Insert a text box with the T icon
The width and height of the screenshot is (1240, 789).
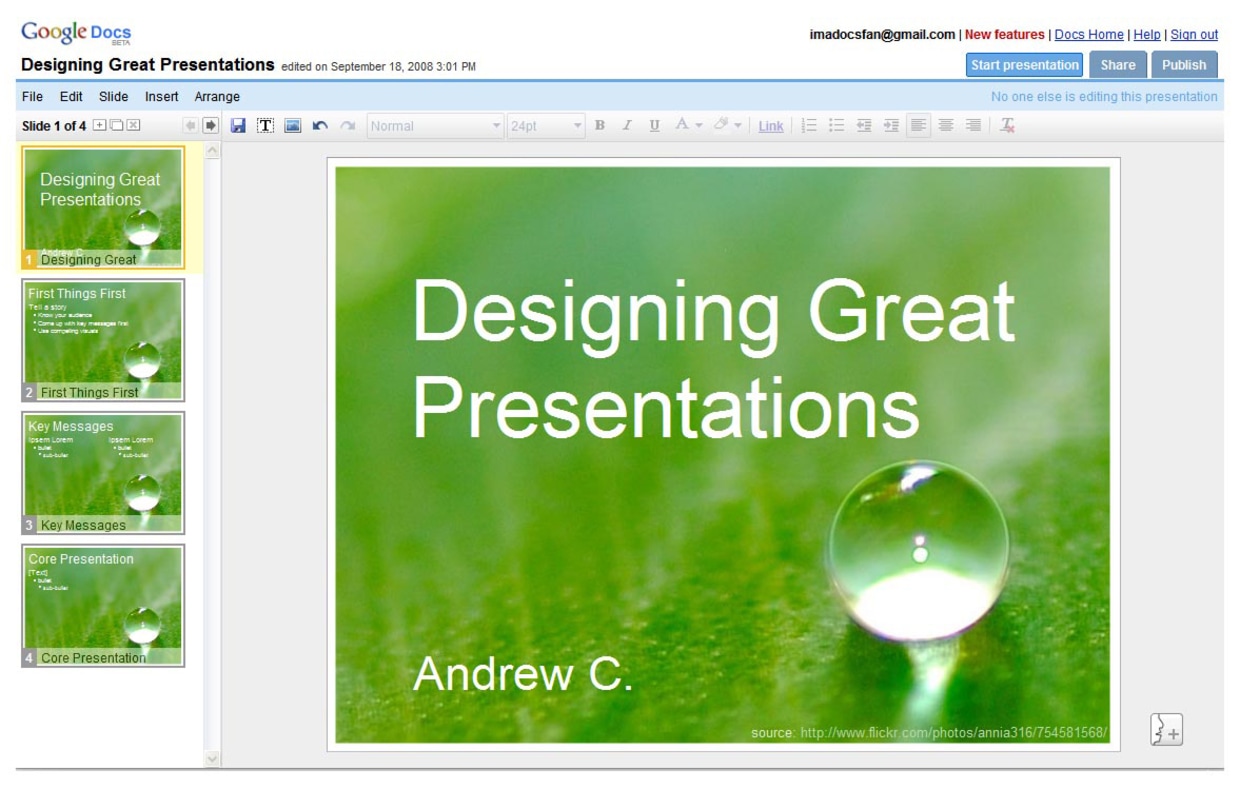tap(265, 126)
